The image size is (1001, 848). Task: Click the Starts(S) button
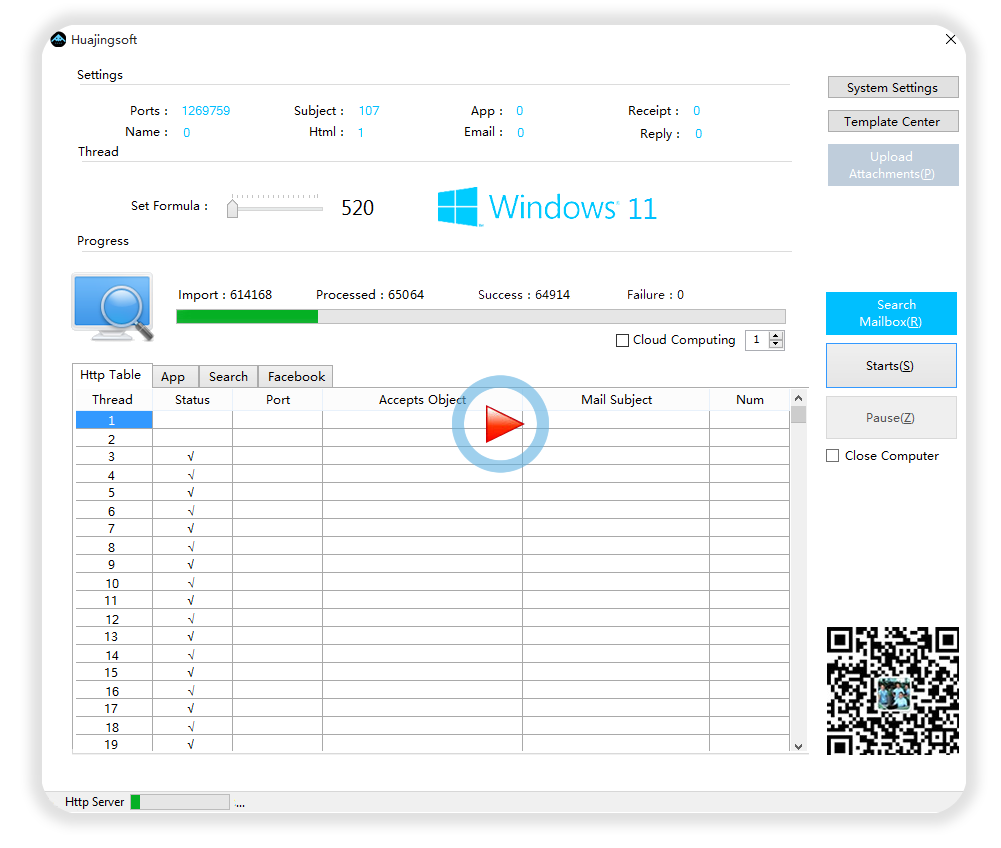click(891, 366)
